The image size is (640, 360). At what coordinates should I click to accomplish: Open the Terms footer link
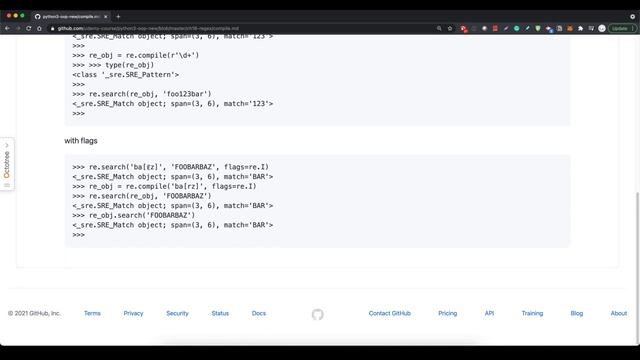92,313
